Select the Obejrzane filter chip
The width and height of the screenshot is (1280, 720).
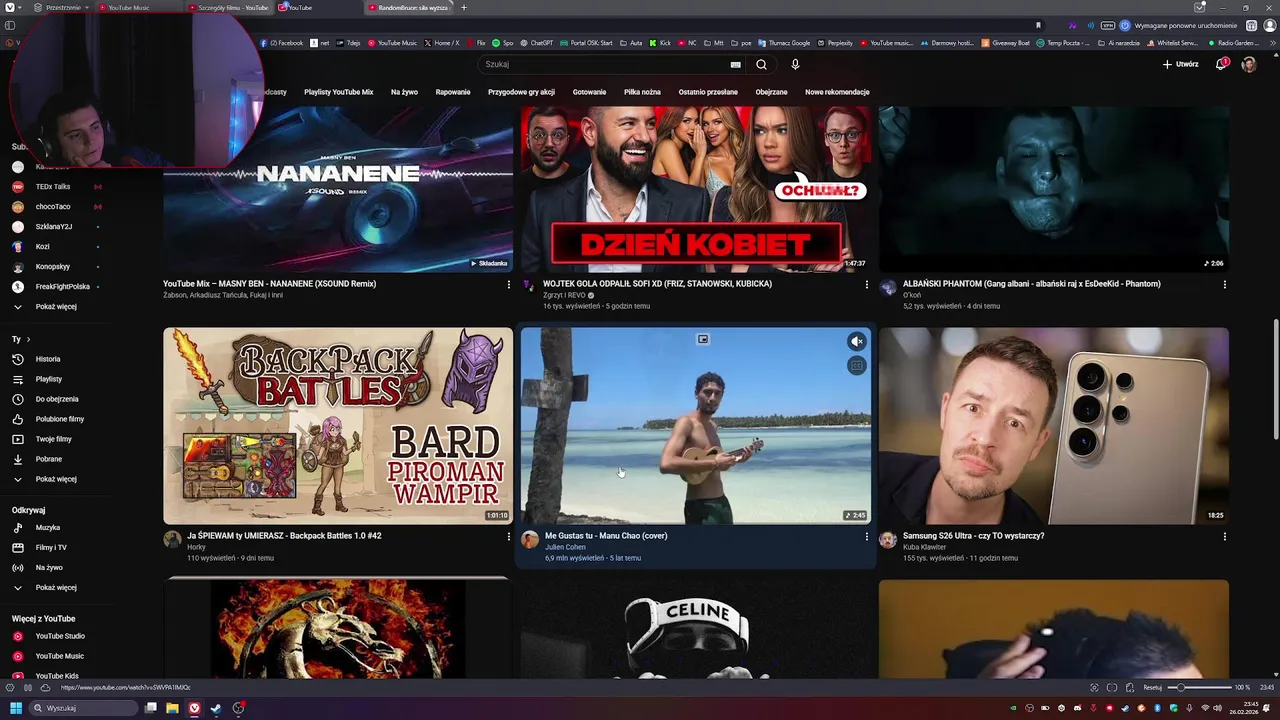[x=771, y=92]
